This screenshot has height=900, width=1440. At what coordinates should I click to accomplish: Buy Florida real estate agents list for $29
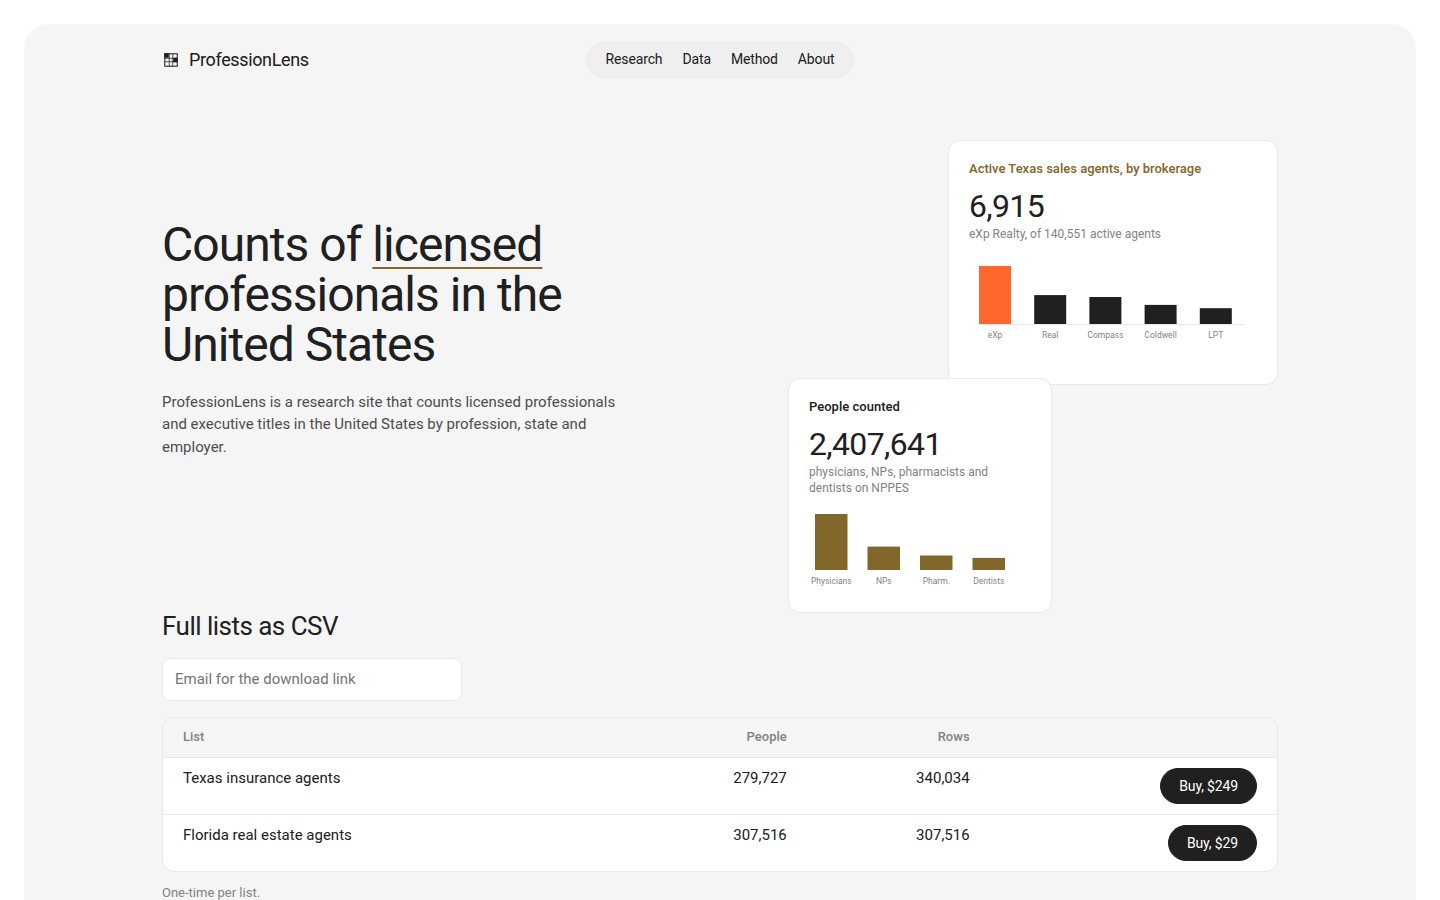point(1212,843)
